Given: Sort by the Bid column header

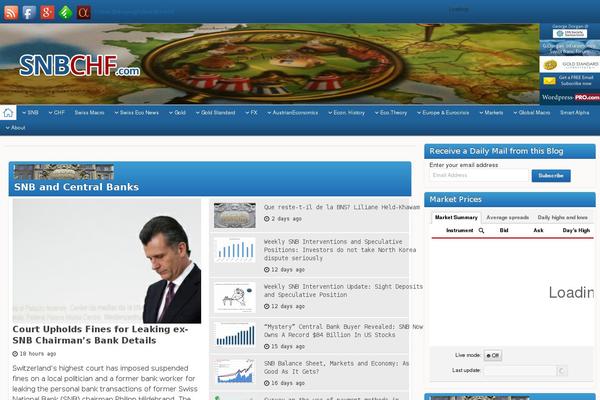Looking at the screenshot, I should (x=504, y=230).
